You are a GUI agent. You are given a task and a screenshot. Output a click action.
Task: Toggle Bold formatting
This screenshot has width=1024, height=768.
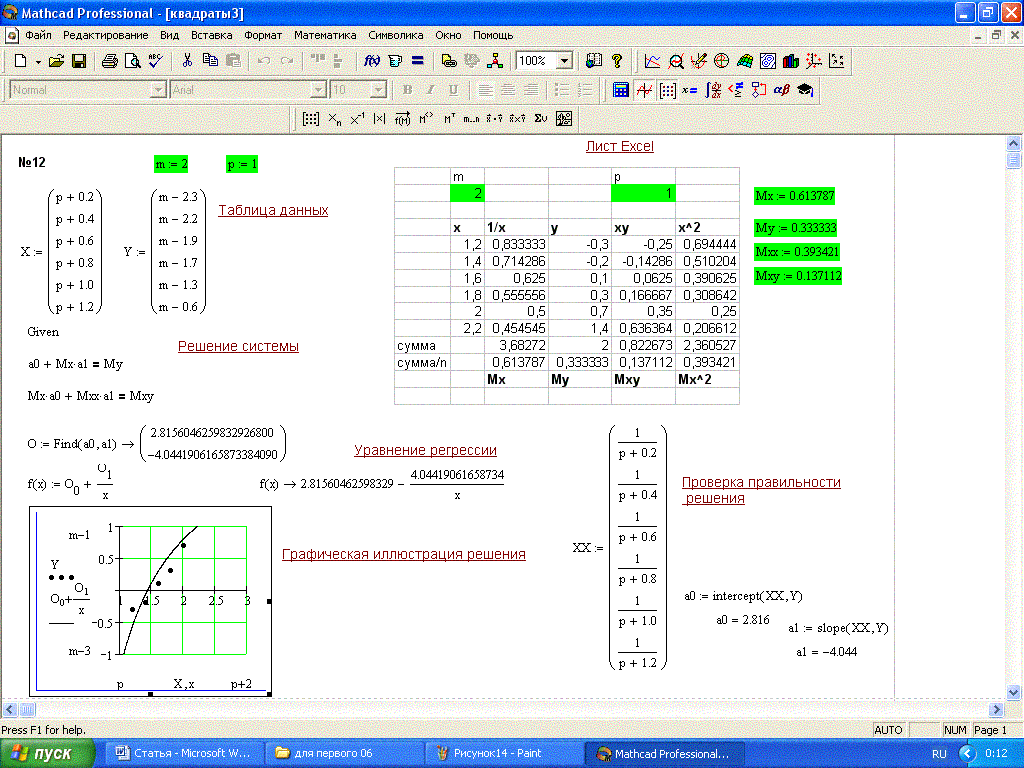coord(407,90)
